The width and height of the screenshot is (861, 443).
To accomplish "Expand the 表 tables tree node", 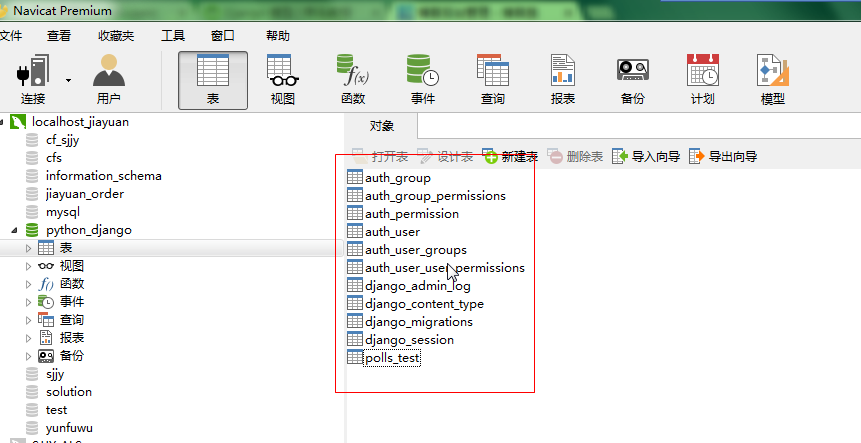I will click(x=29, y=248).
